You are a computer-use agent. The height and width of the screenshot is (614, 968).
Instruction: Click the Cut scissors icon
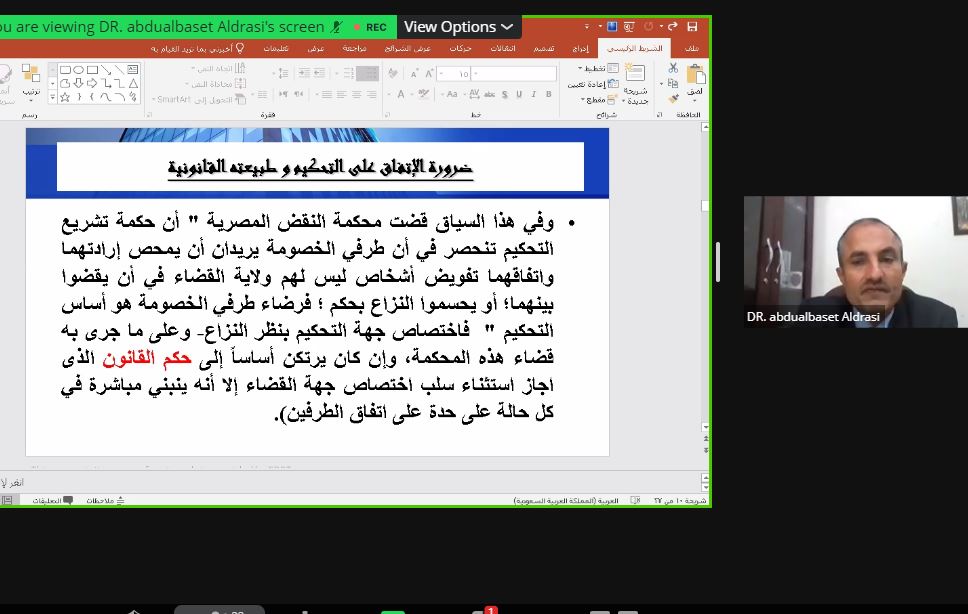(x=673, y=68)
